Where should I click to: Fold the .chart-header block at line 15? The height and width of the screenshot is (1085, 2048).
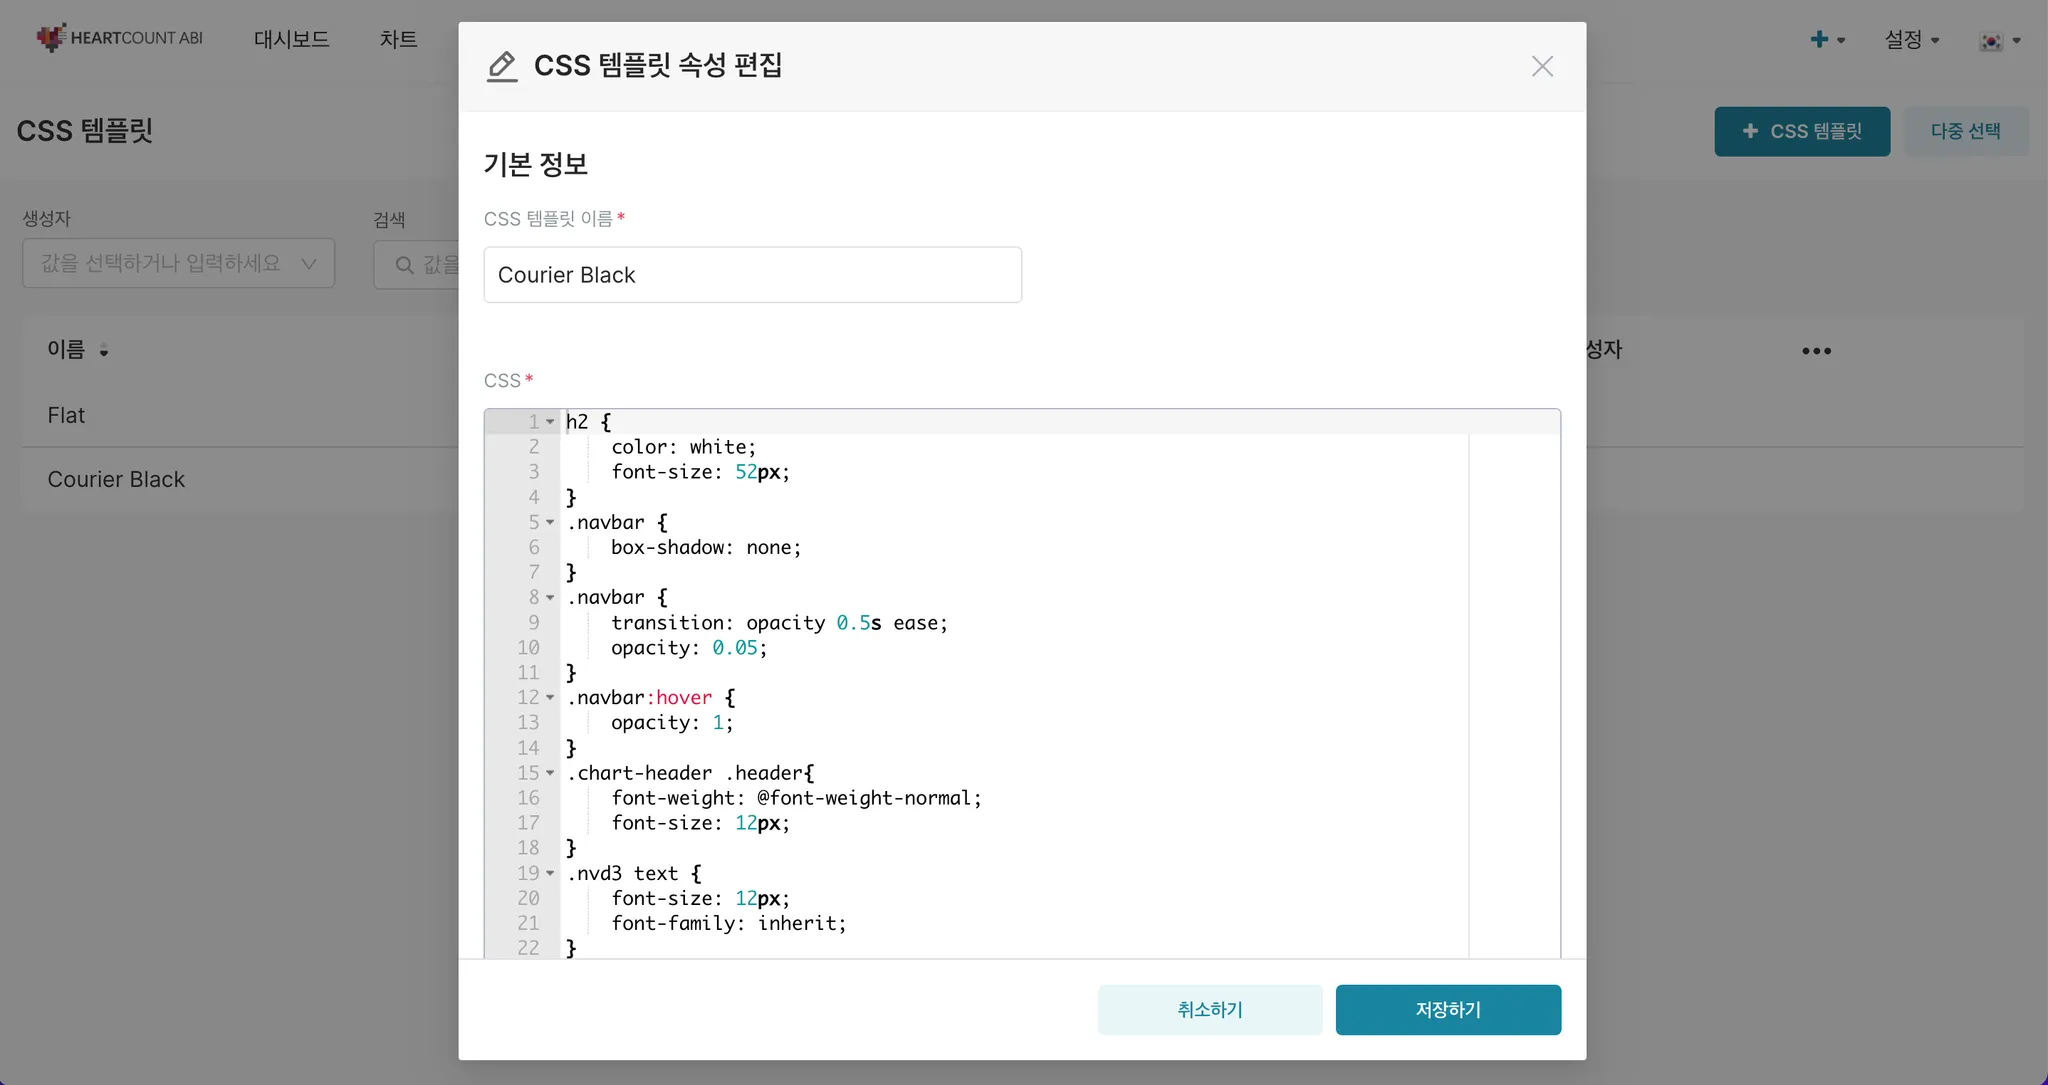(x=550, y=773)
